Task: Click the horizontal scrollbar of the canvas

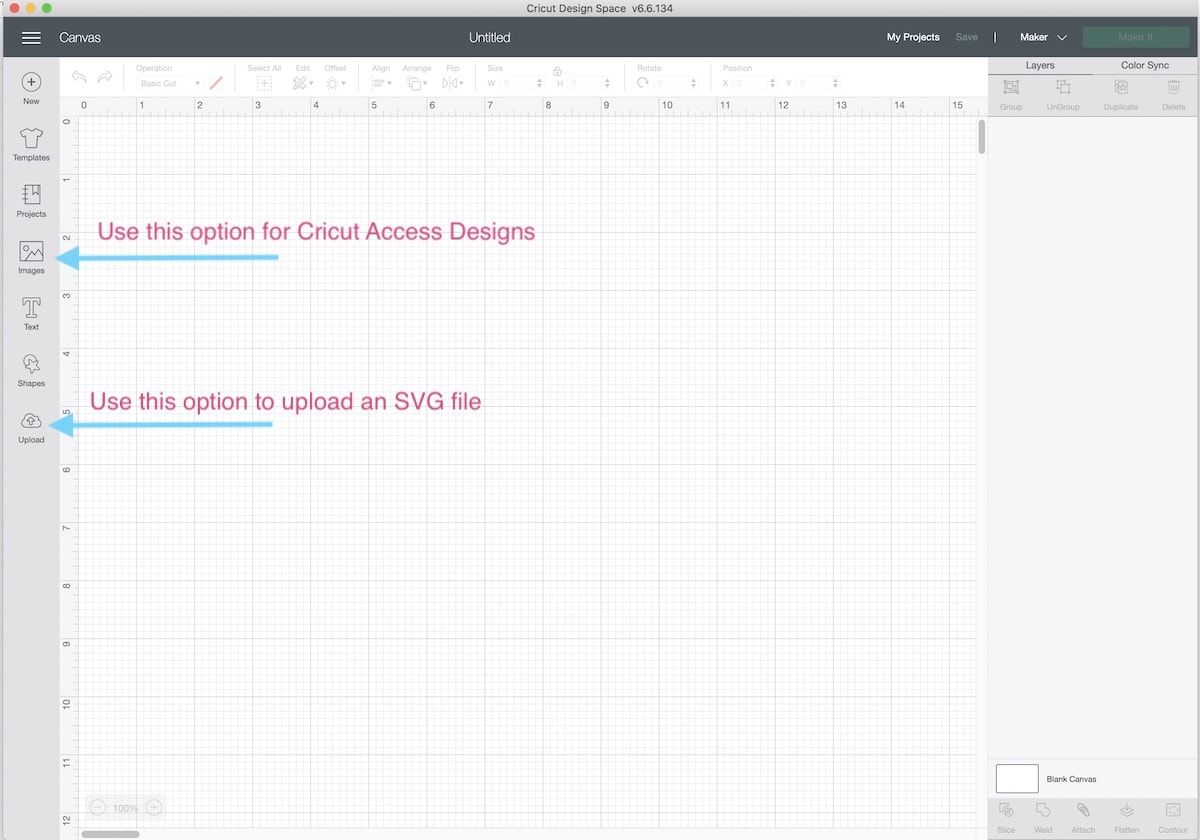Action: point(111,833)
